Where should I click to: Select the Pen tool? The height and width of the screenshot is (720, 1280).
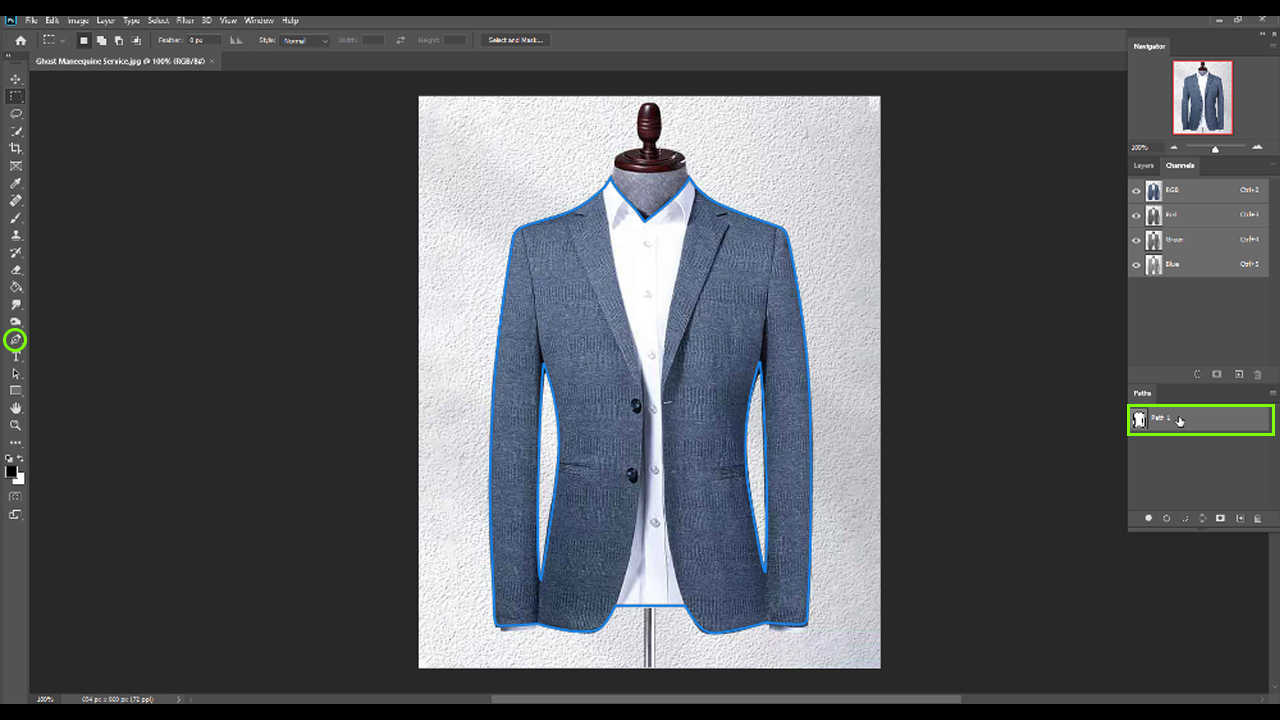point(15,340)
